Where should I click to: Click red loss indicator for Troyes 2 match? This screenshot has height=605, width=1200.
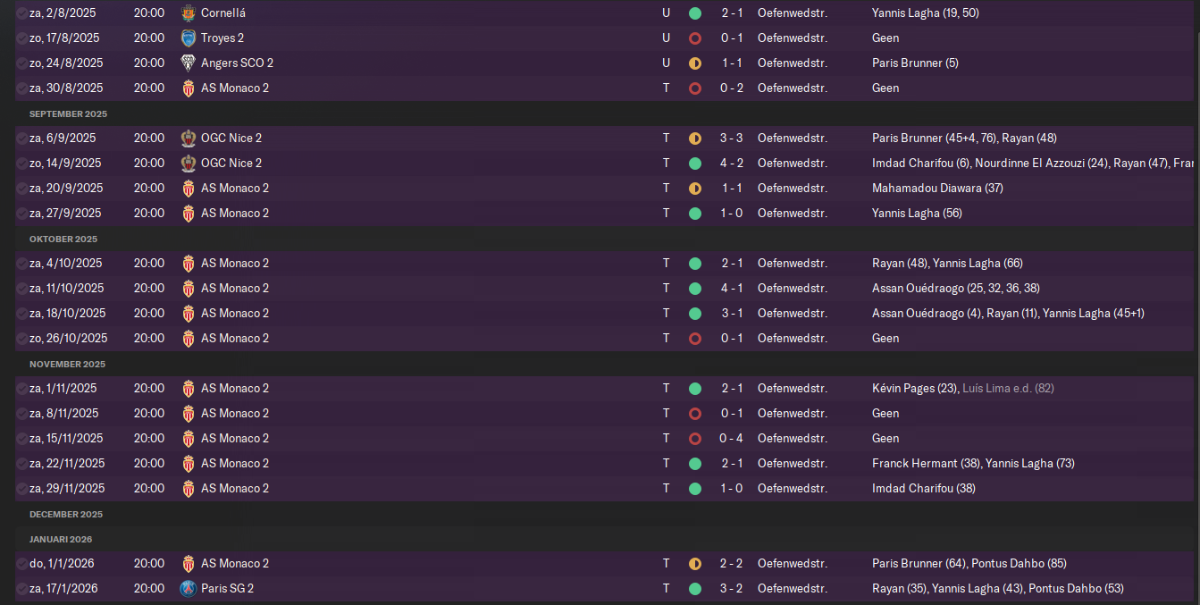(x=695, y=38)
